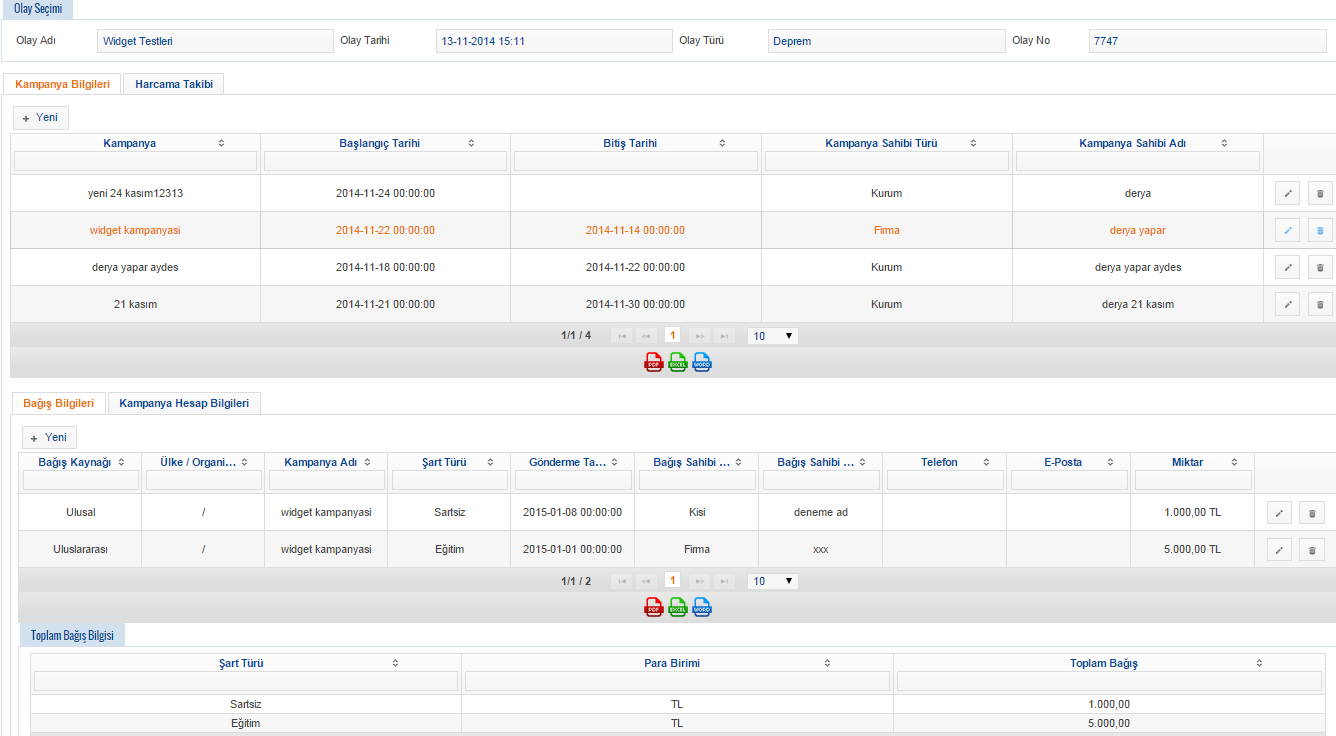1336x736 pixels.
Task: Export donation table to Word
Action: click(702, 608)
